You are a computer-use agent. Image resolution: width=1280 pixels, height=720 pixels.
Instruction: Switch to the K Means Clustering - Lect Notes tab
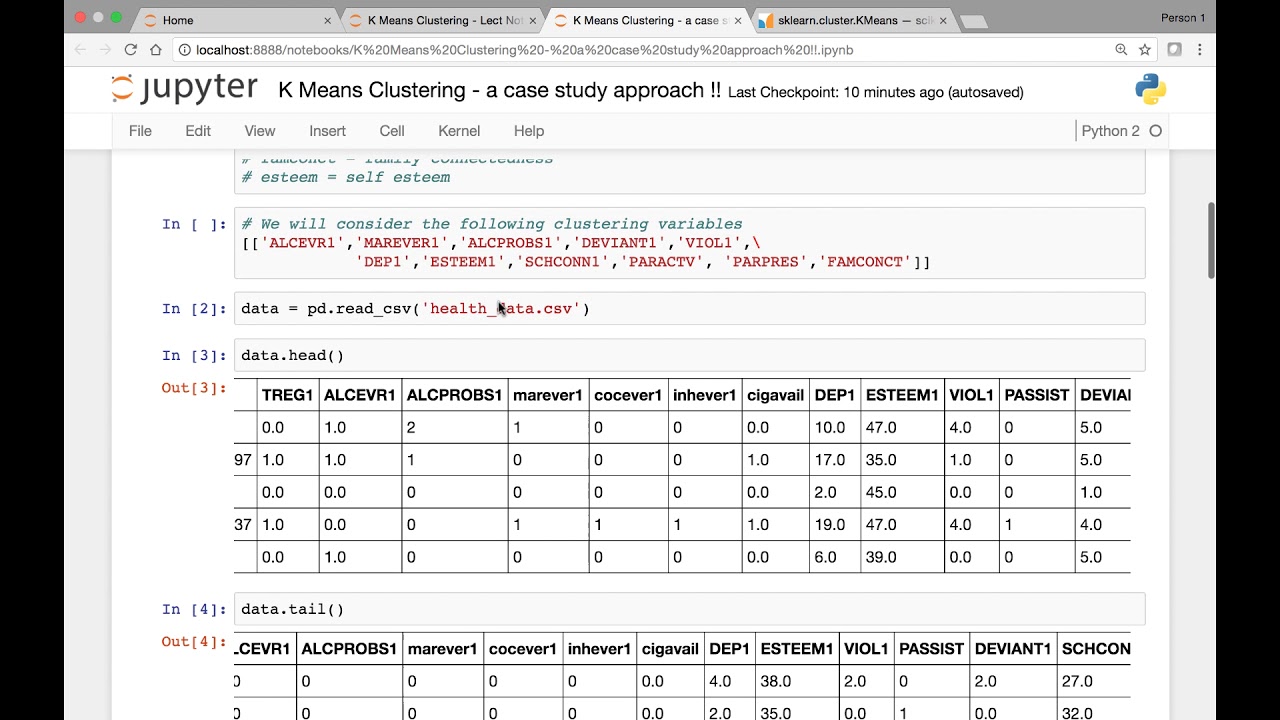coord(440,20)
